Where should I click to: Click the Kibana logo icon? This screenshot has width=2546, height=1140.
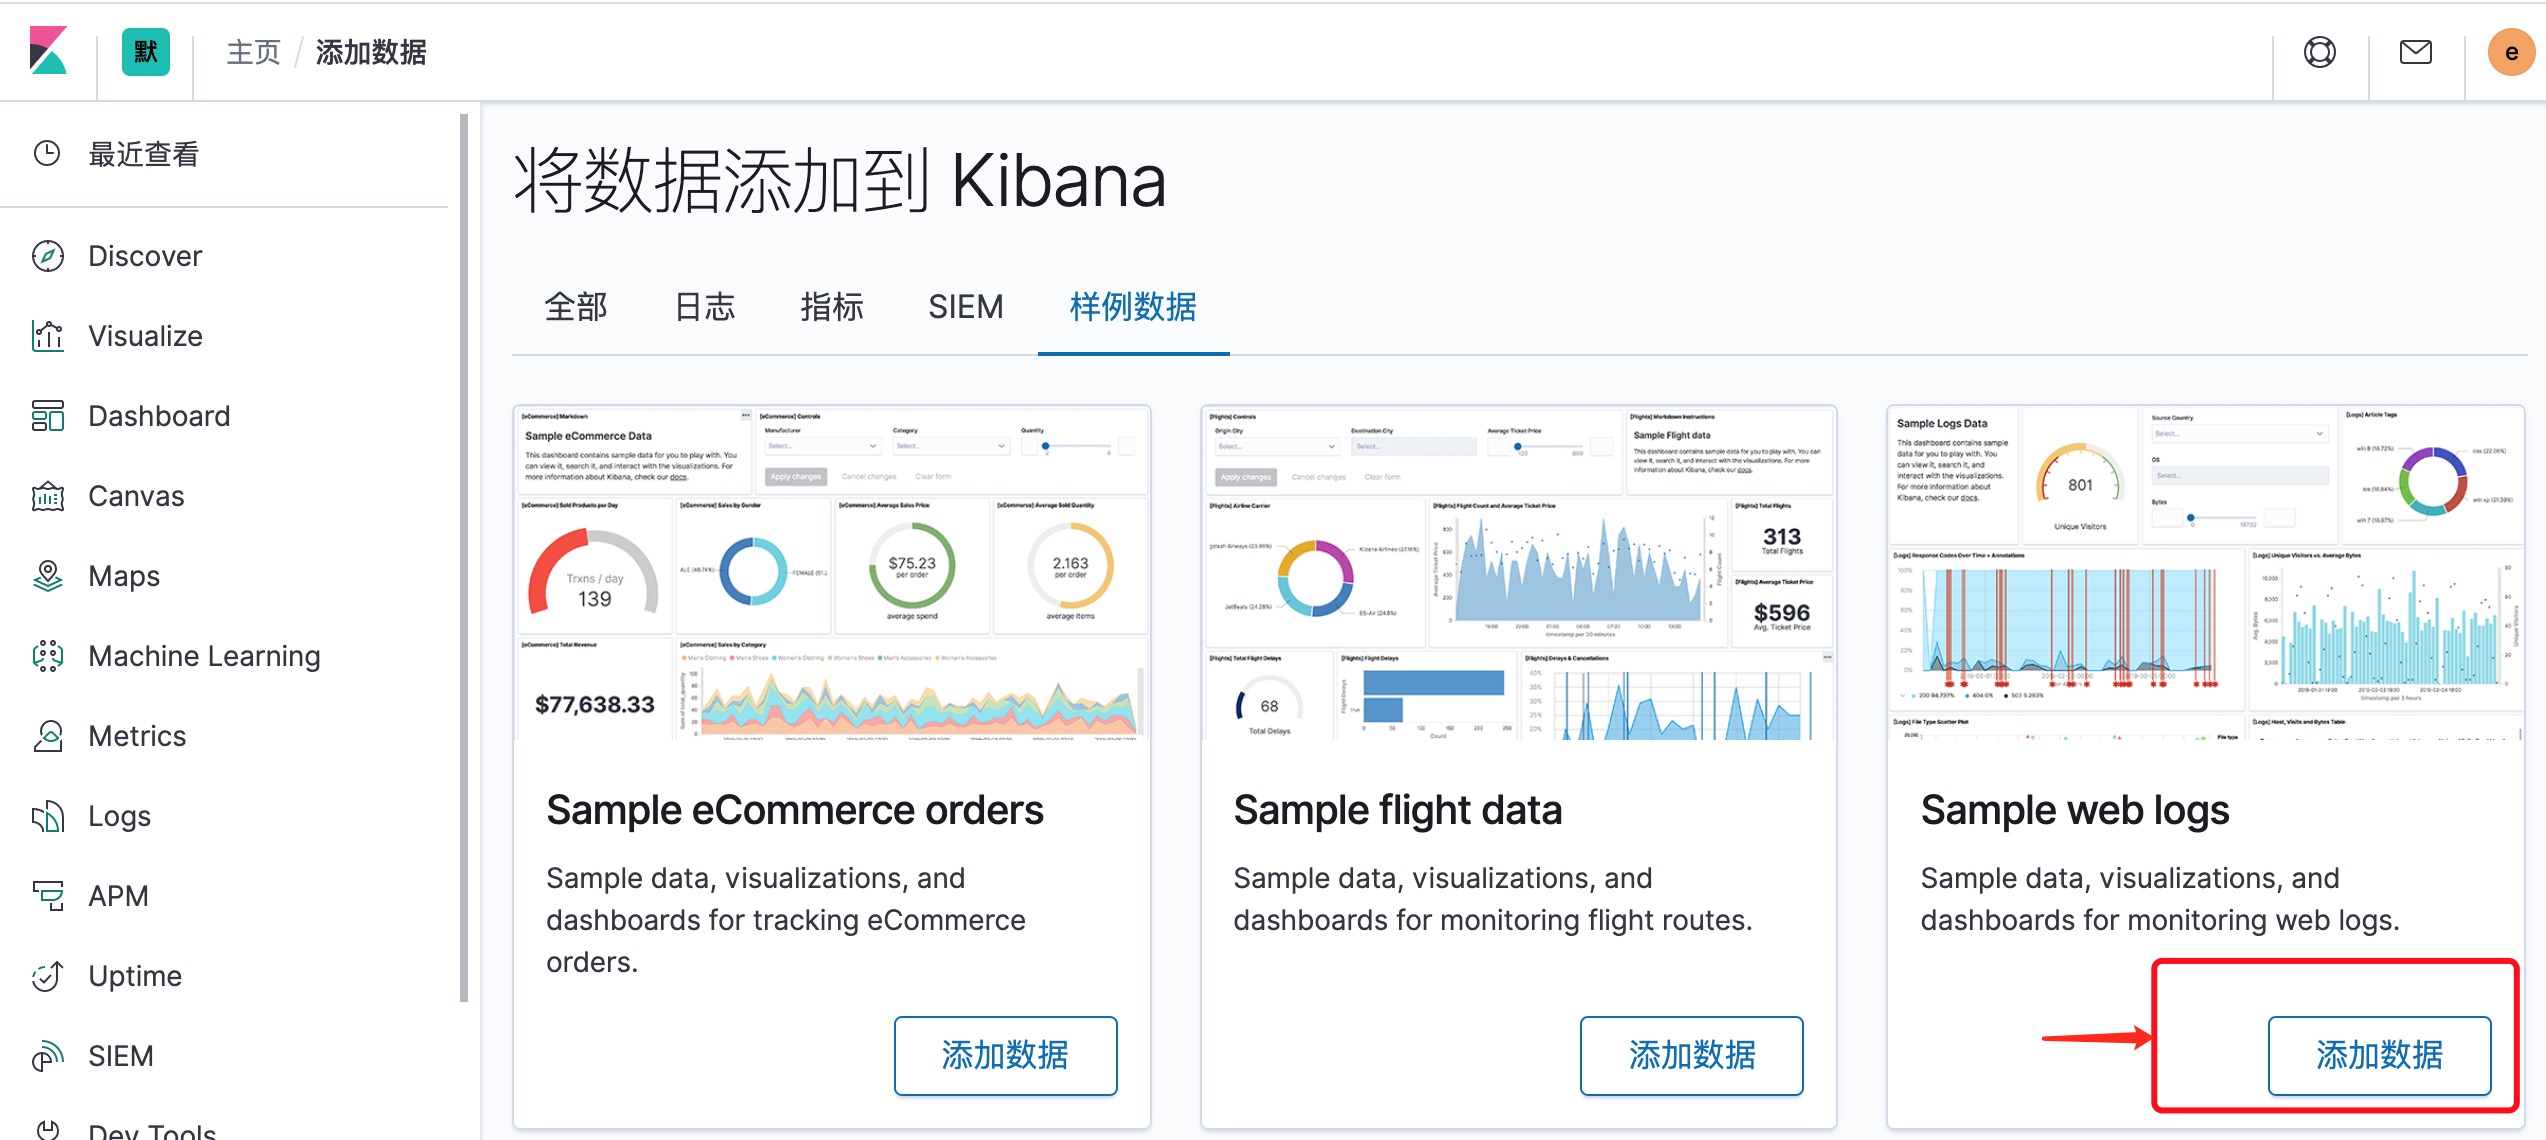coord(48,51)
